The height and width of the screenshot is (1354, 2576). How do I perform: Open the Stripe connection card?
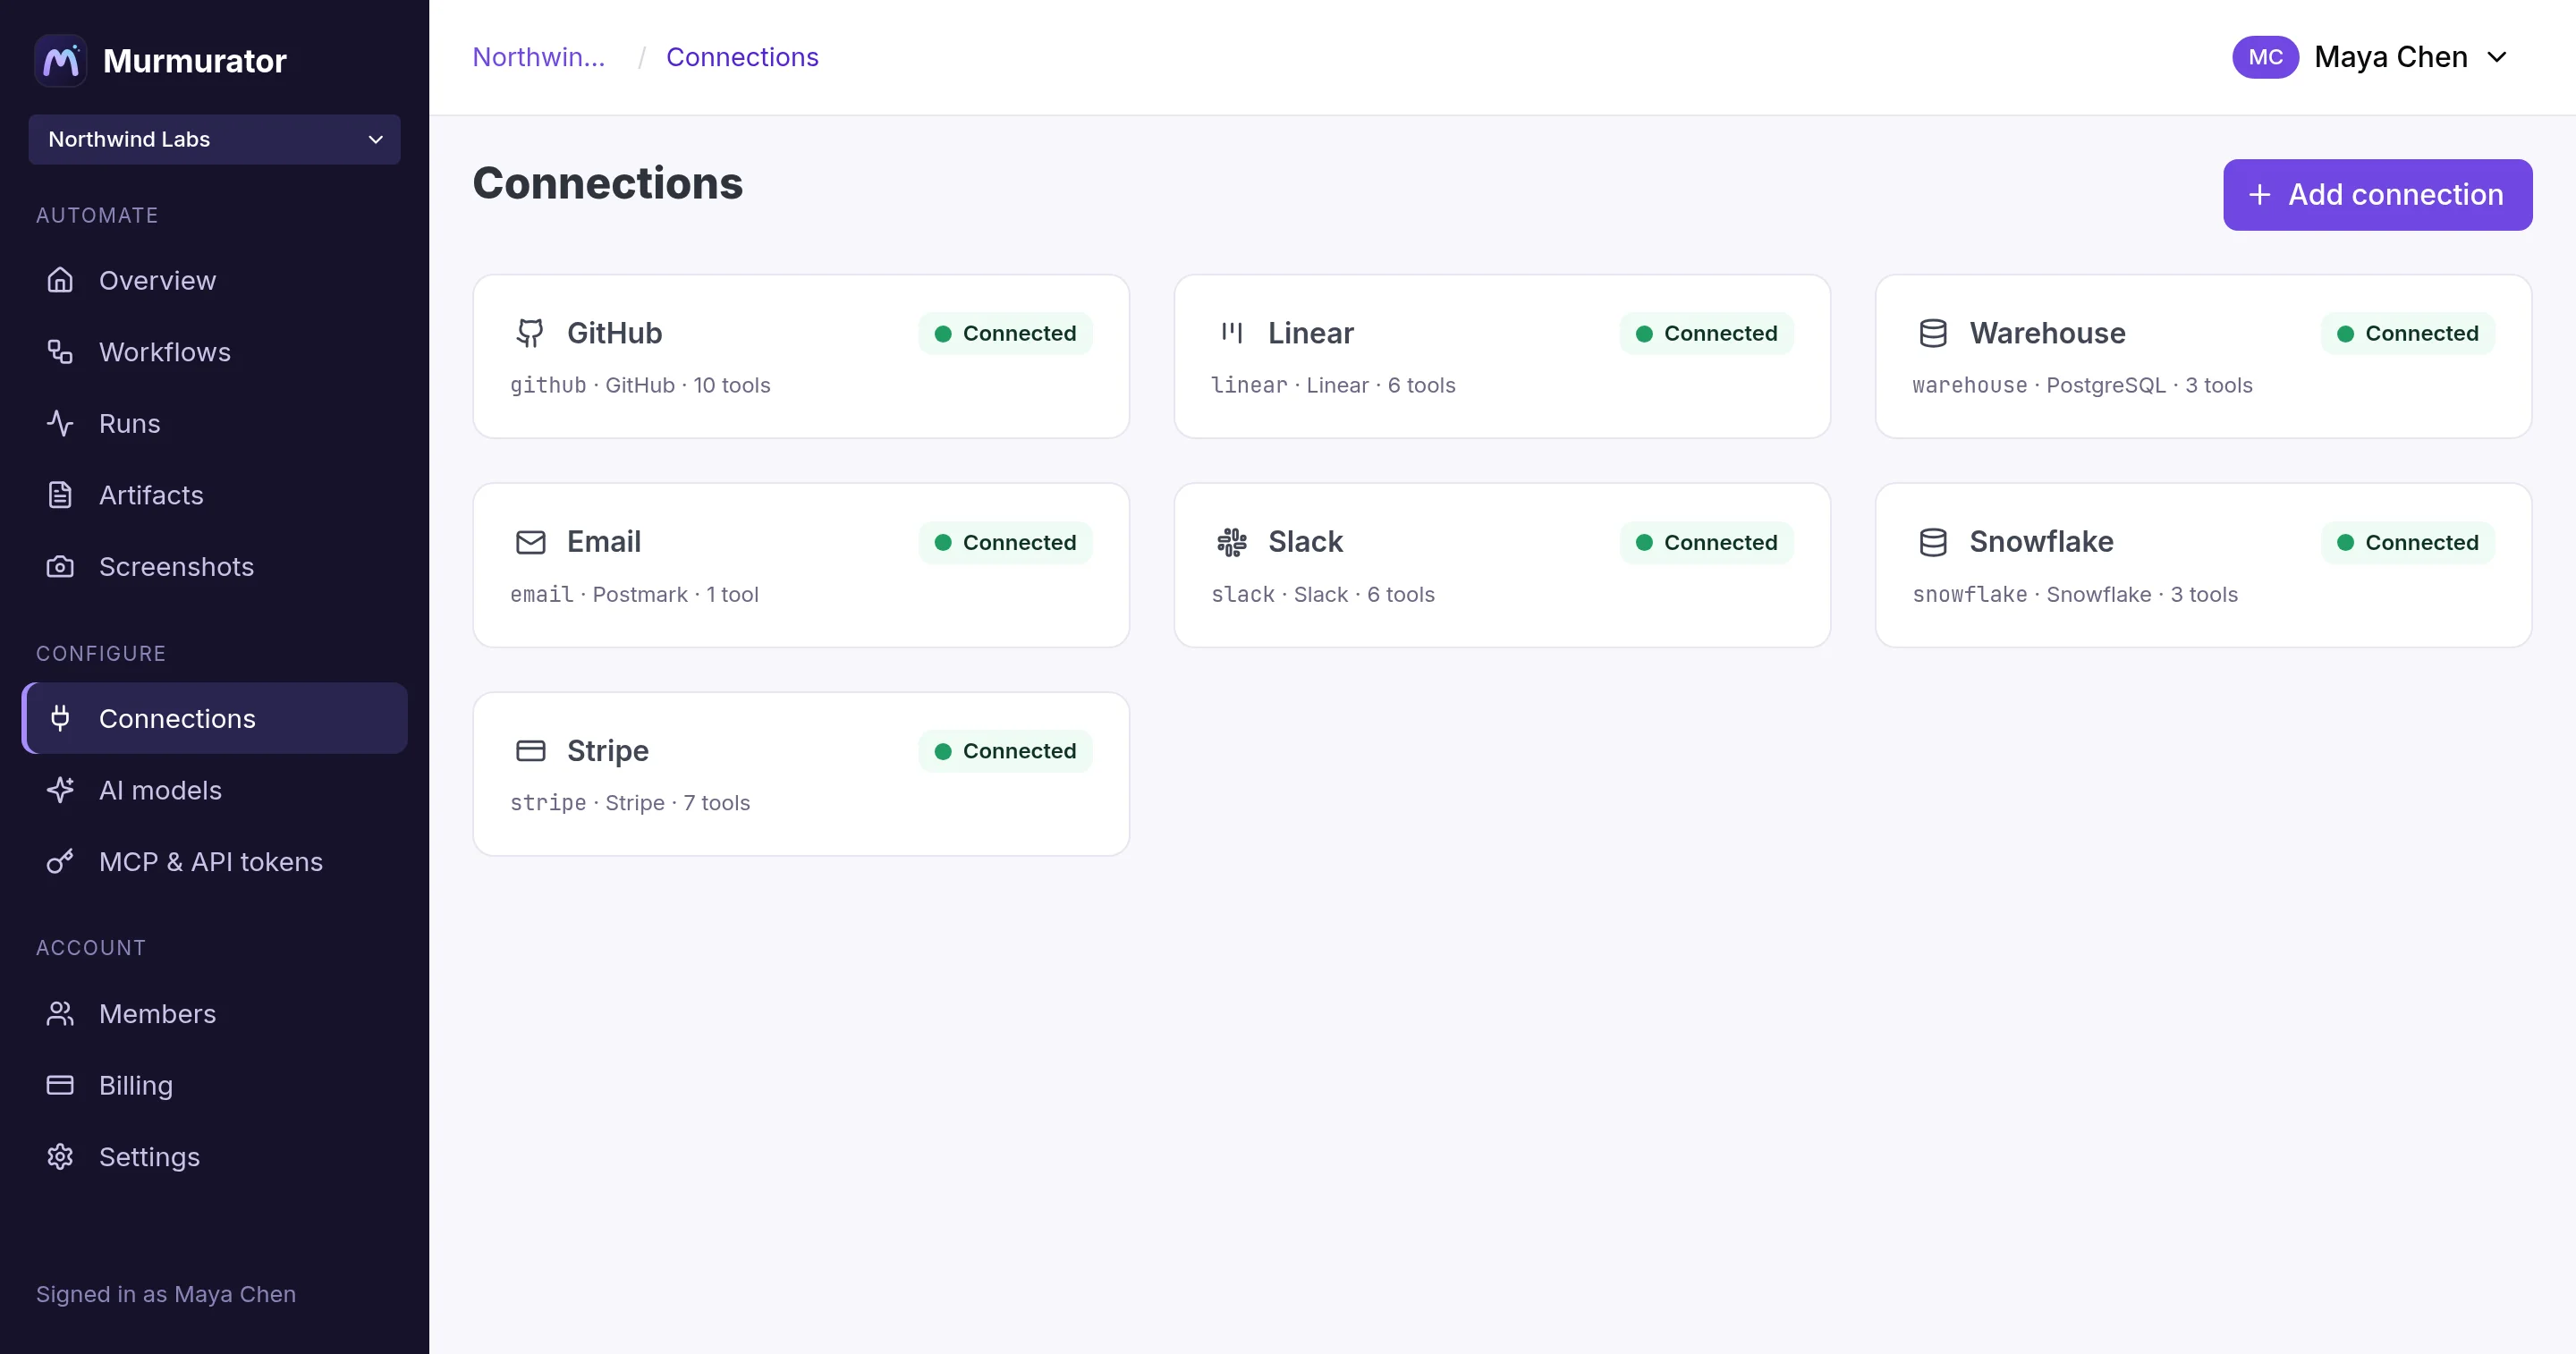click(801, 774)
